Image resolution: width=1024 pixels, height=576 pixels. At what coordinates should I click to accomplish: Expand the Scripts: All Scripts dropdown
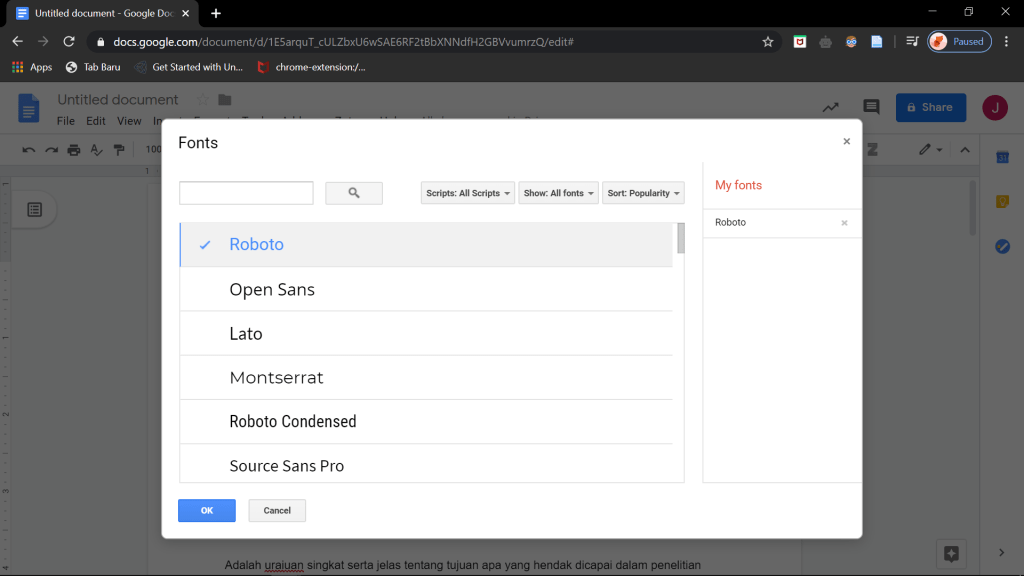tap(468, 193)
